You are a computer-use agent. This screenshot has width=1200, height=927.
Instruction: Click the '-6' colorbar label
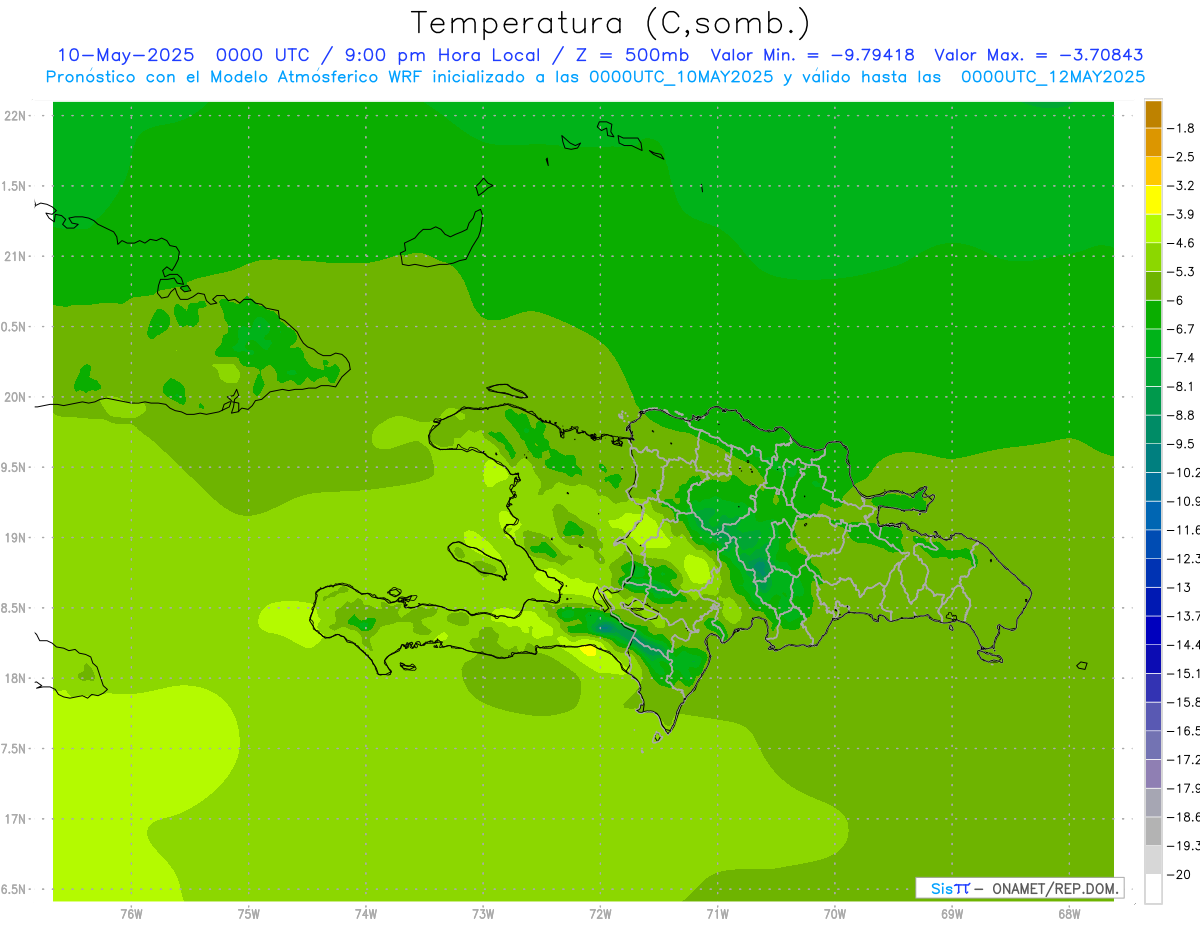click(1177, 300)
